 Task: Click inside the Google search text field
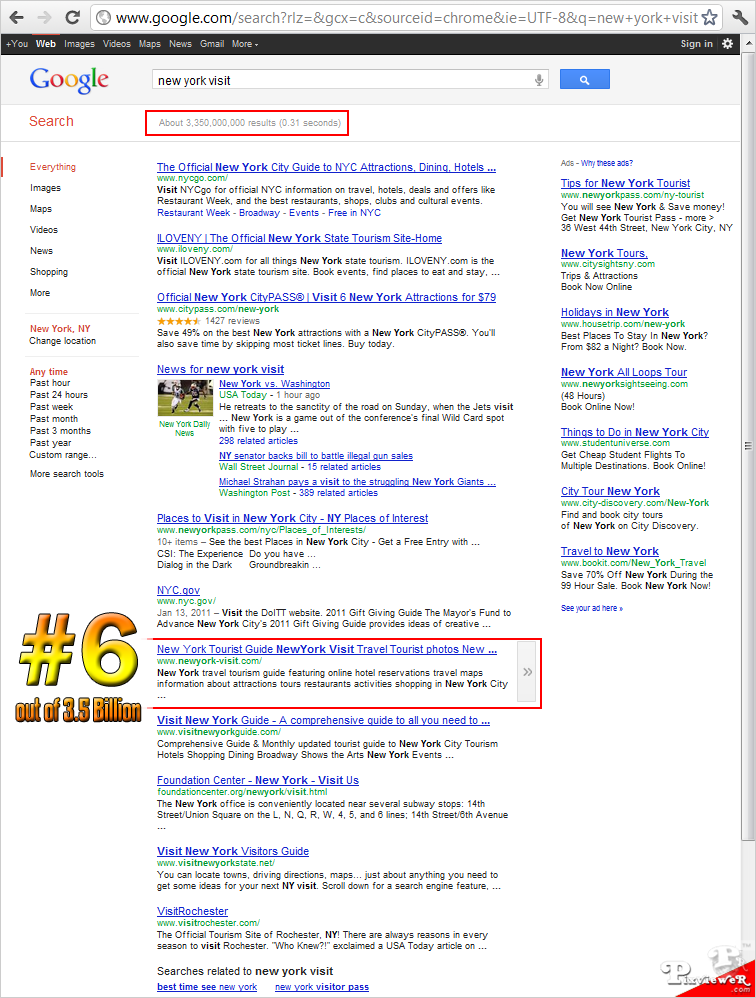pyautogui.click(x=340, y=80)
